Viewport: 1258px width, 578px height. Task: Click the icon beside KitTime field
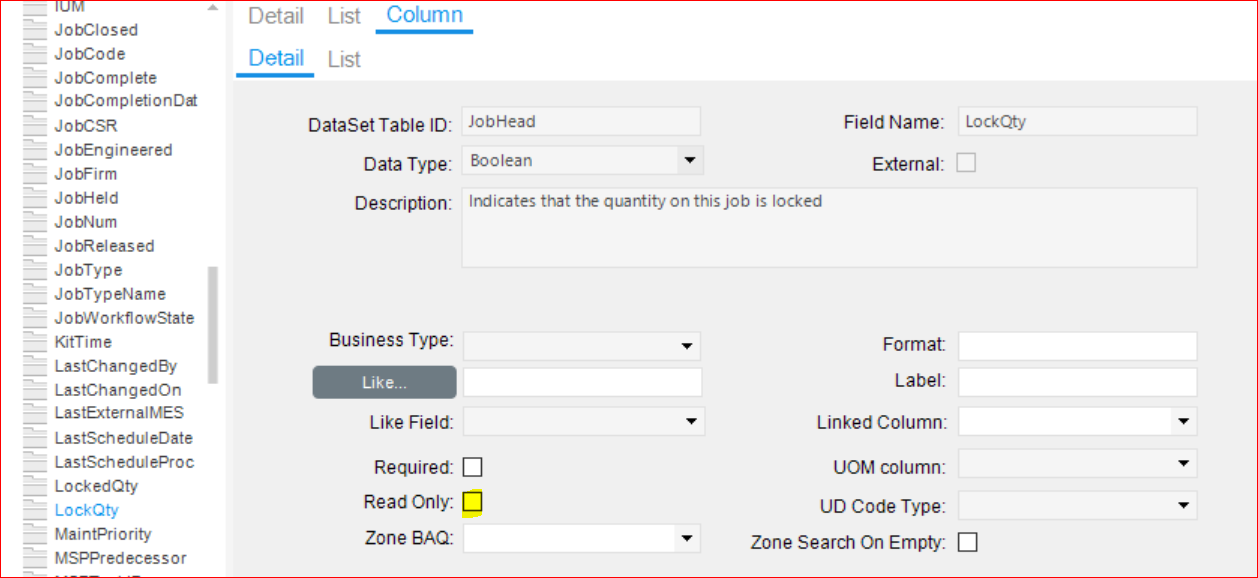coord(35,342)
